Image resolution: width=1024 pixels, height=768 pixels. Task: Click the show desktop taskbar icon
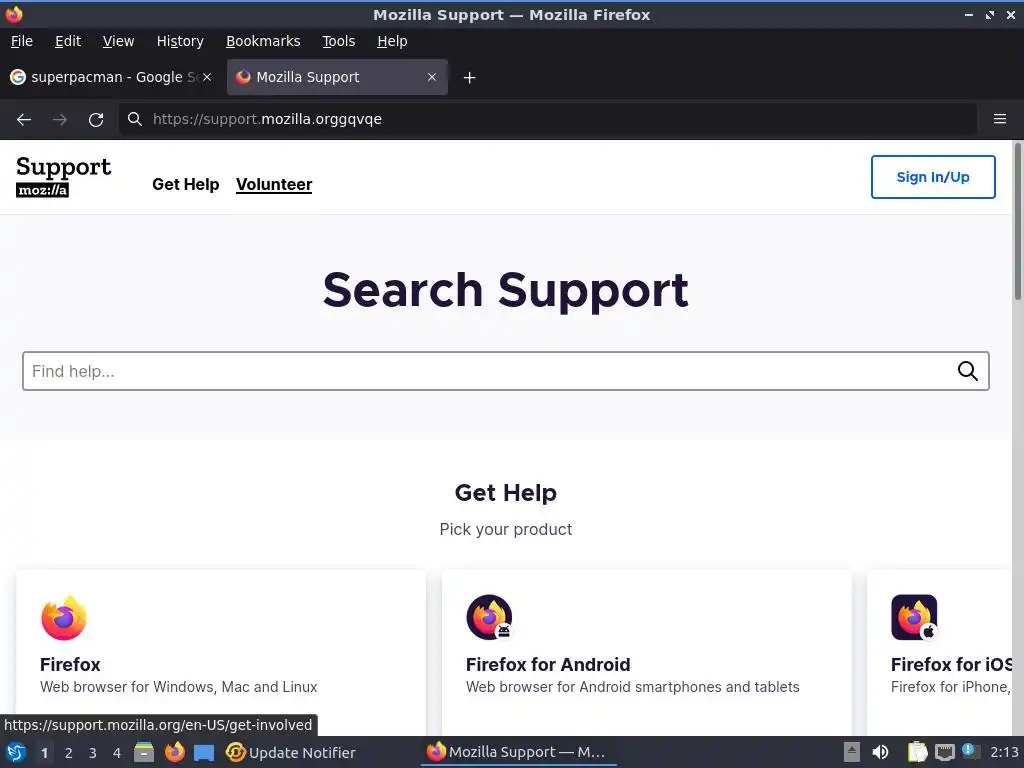[204, 752]
